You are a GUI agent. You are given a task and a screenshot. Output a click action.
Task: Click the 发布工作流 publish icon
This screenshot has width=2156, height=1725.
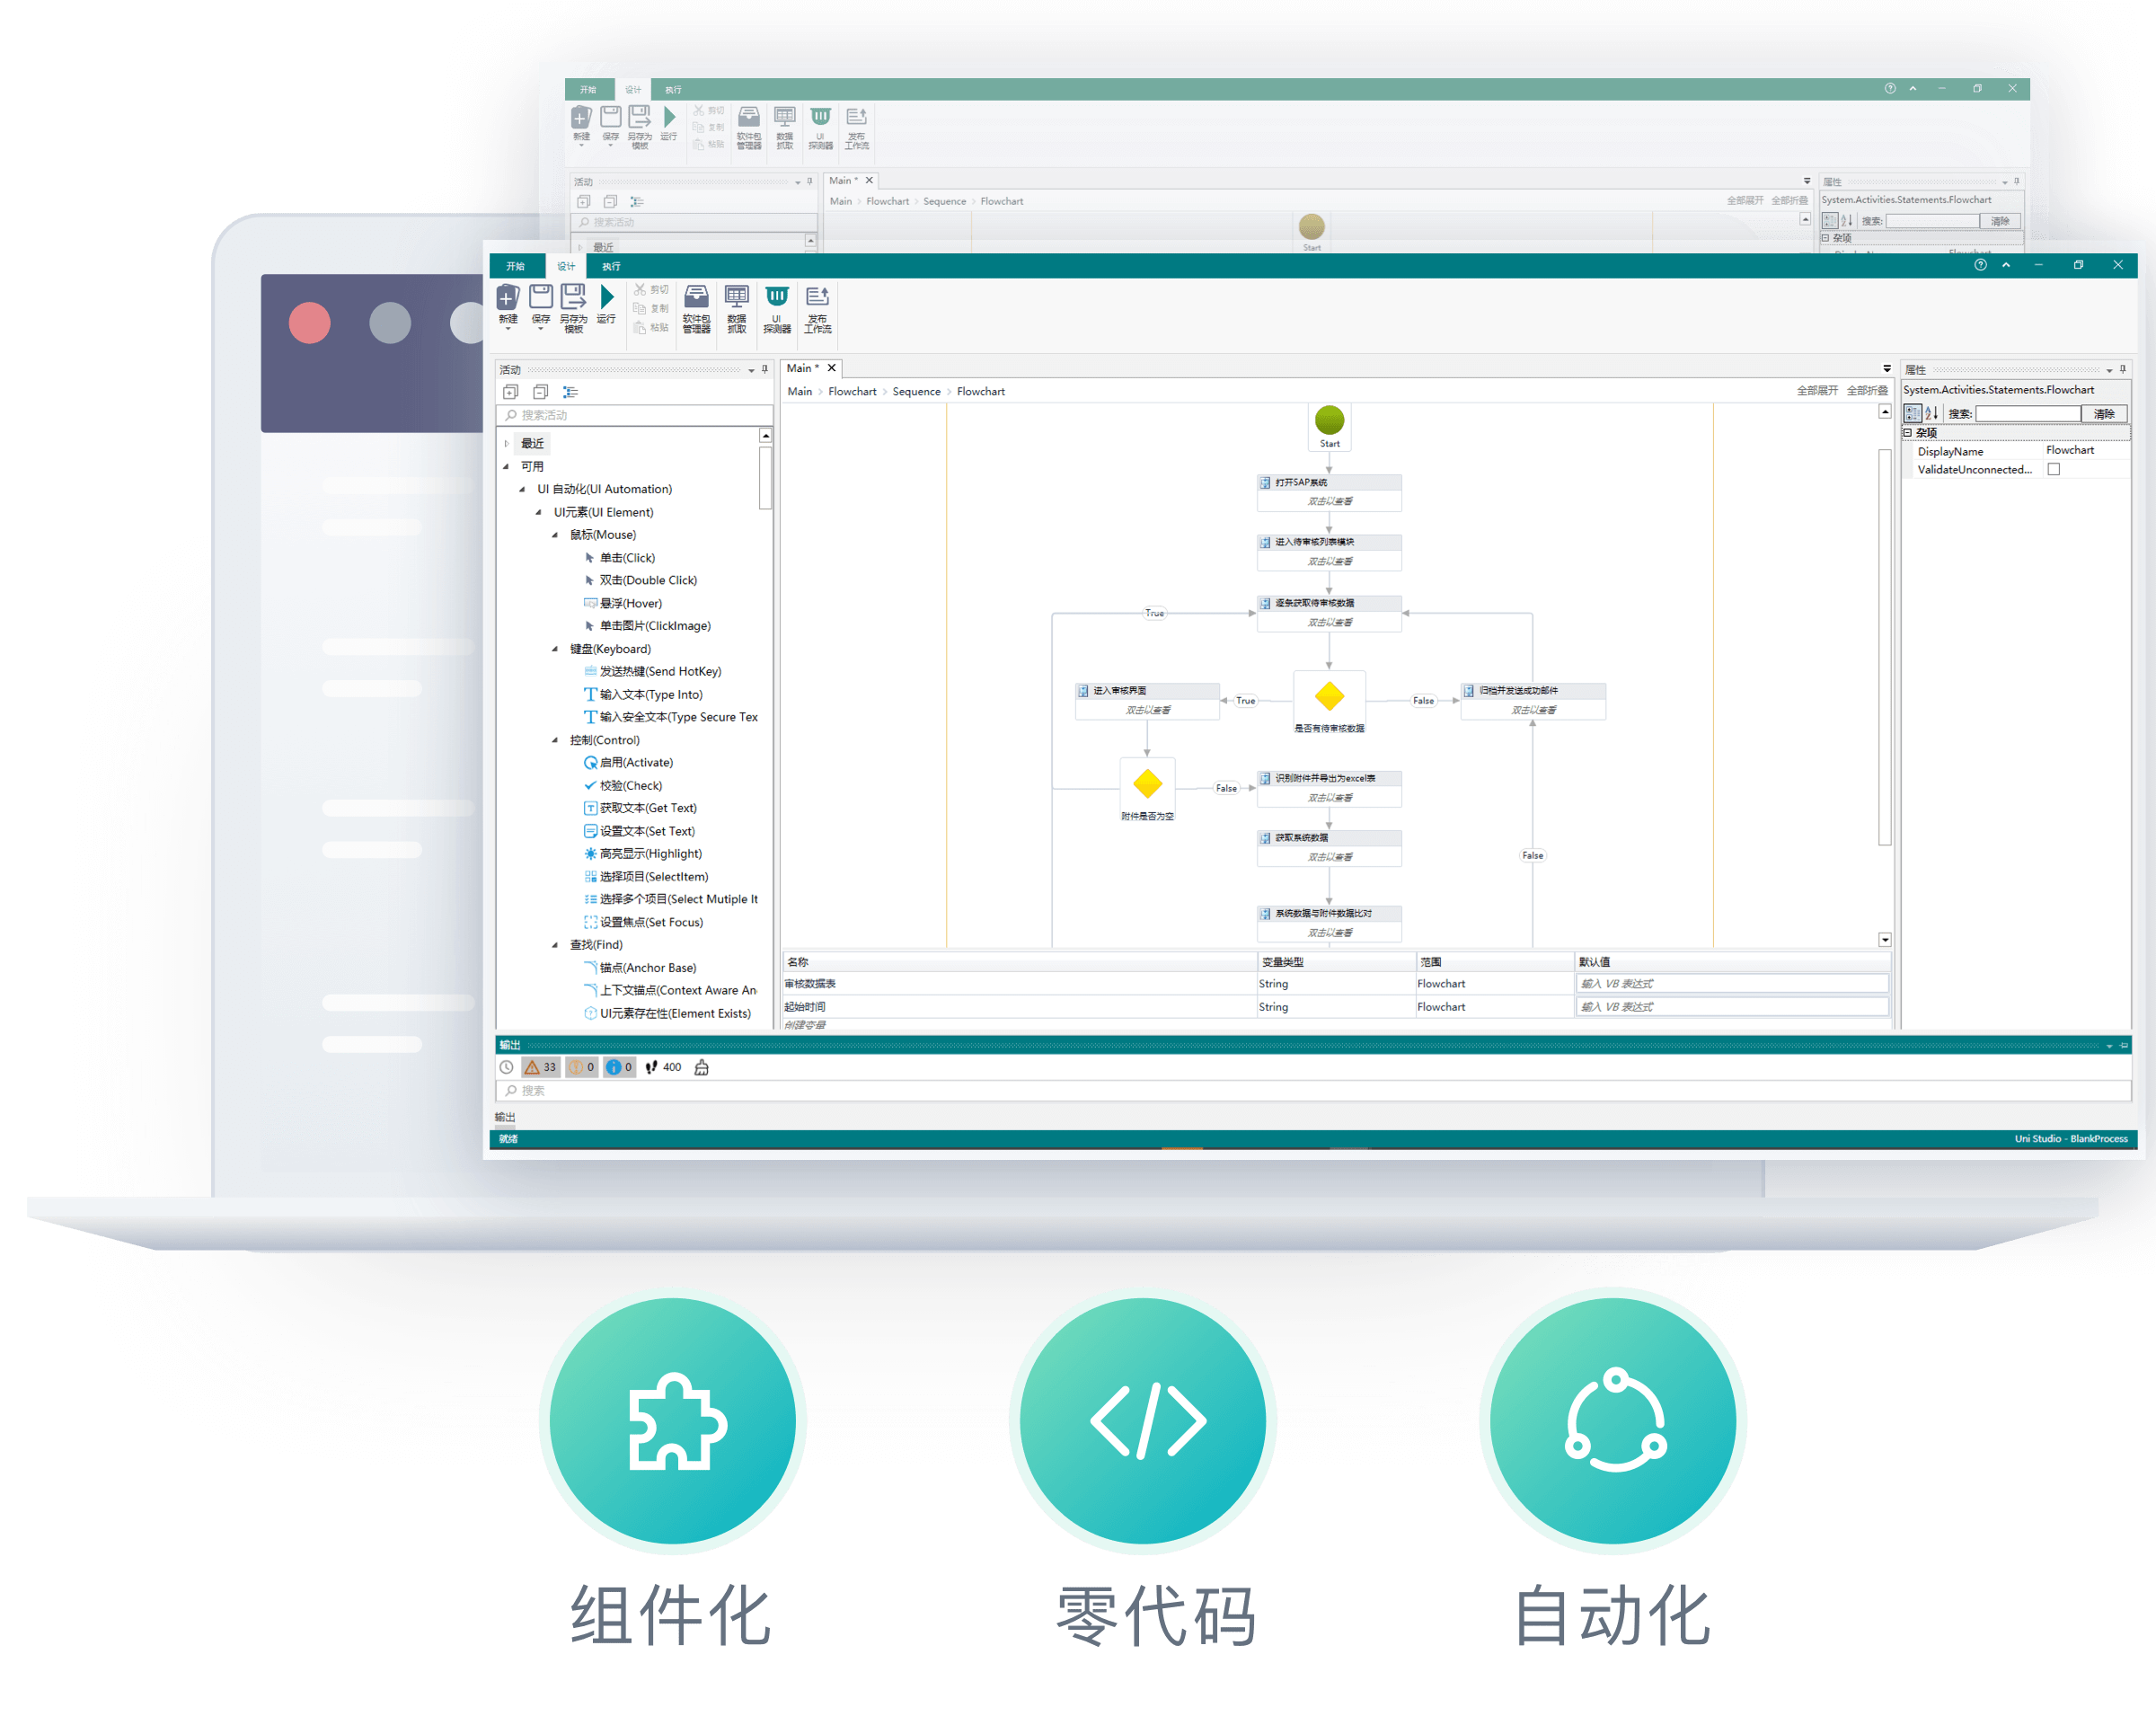[x=817, y=297]
